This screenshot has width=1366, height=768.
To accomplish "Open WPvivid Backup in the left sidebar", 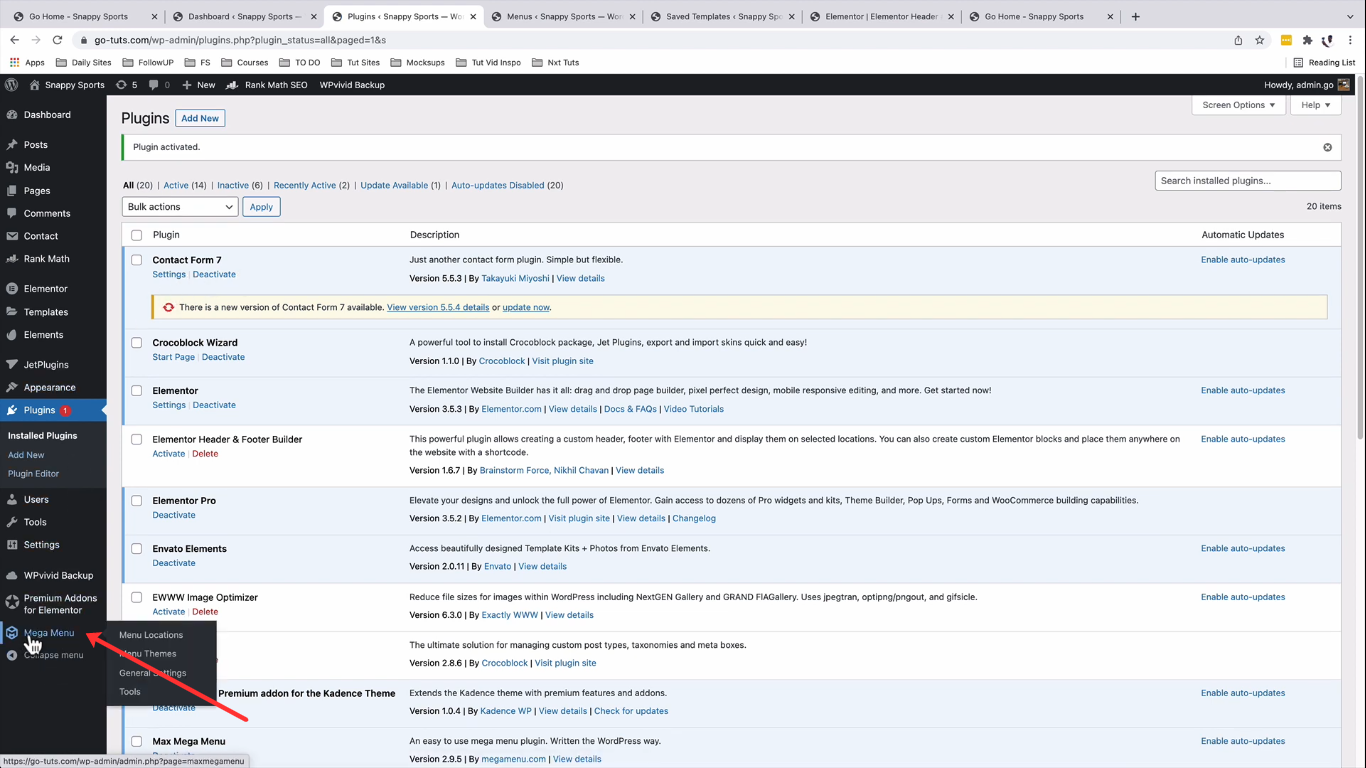I will pyautogui.click(x=58, y=576).
